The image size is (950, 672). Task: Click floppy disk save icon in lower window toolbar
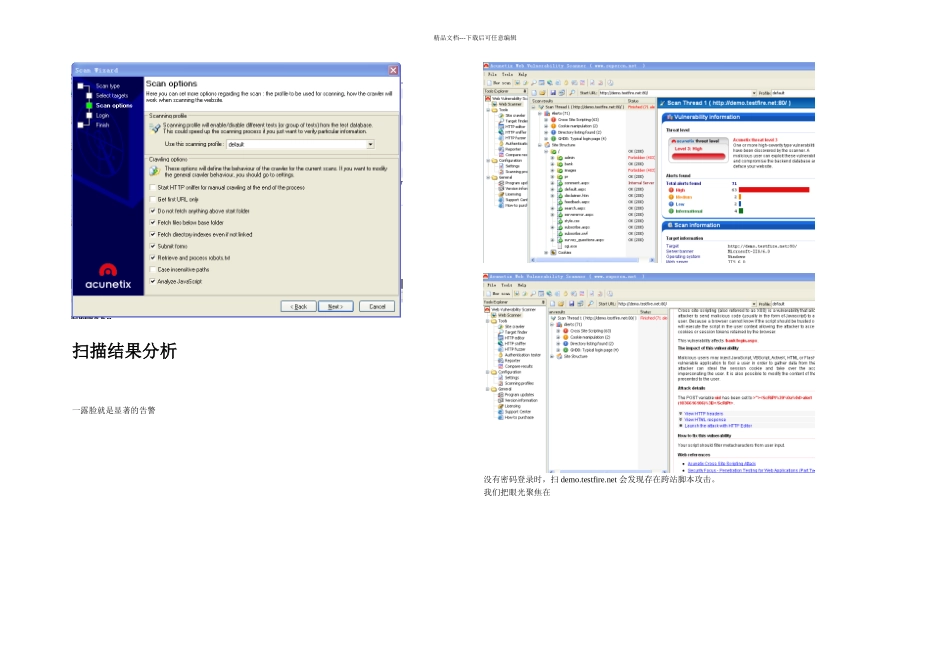[571, 304]
